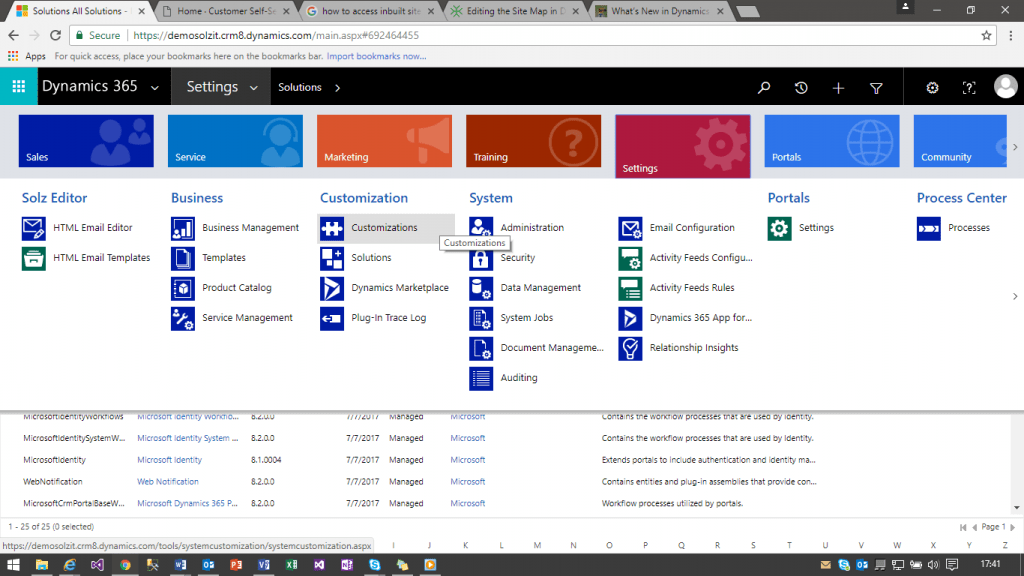The image size is (1024, 576).
Task: Open the Customizations menu item
Action: pos(384,228)
